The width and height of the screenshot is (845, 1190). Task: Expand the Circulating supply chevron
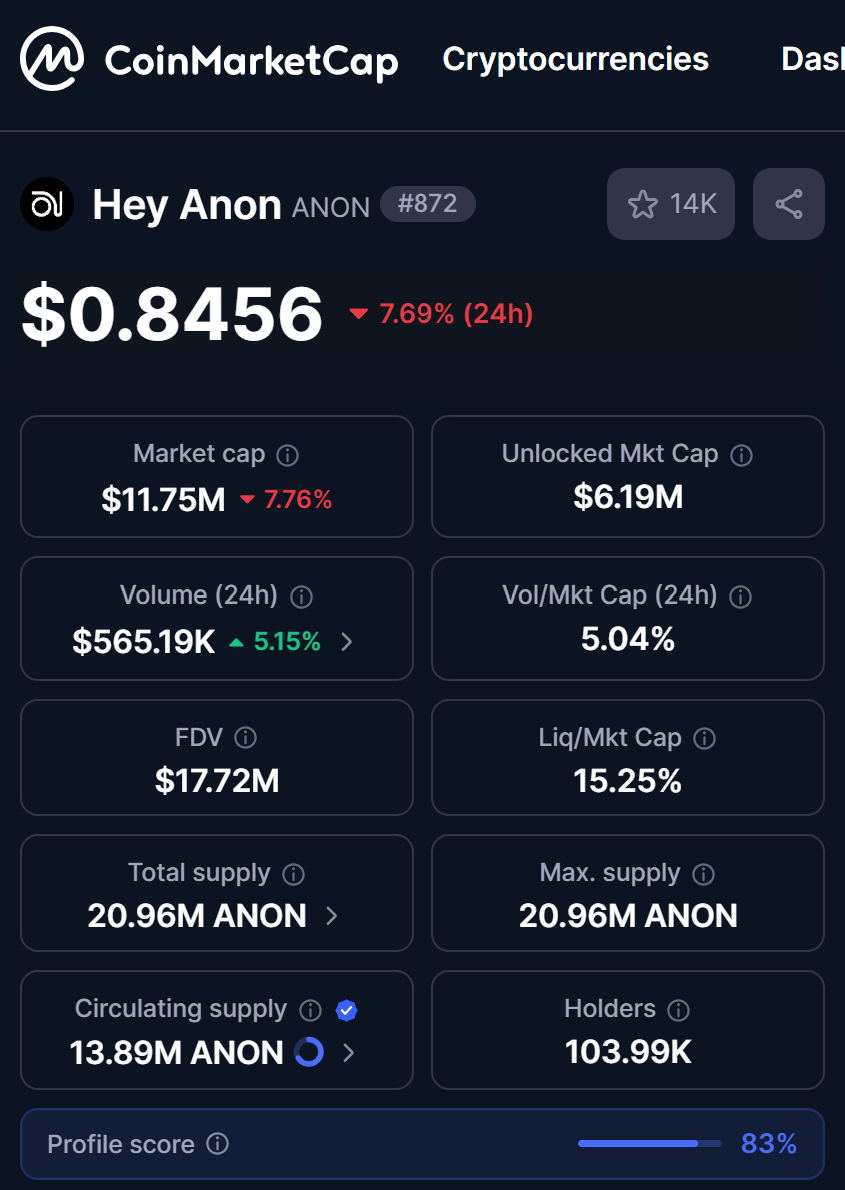pos(348,1052)
